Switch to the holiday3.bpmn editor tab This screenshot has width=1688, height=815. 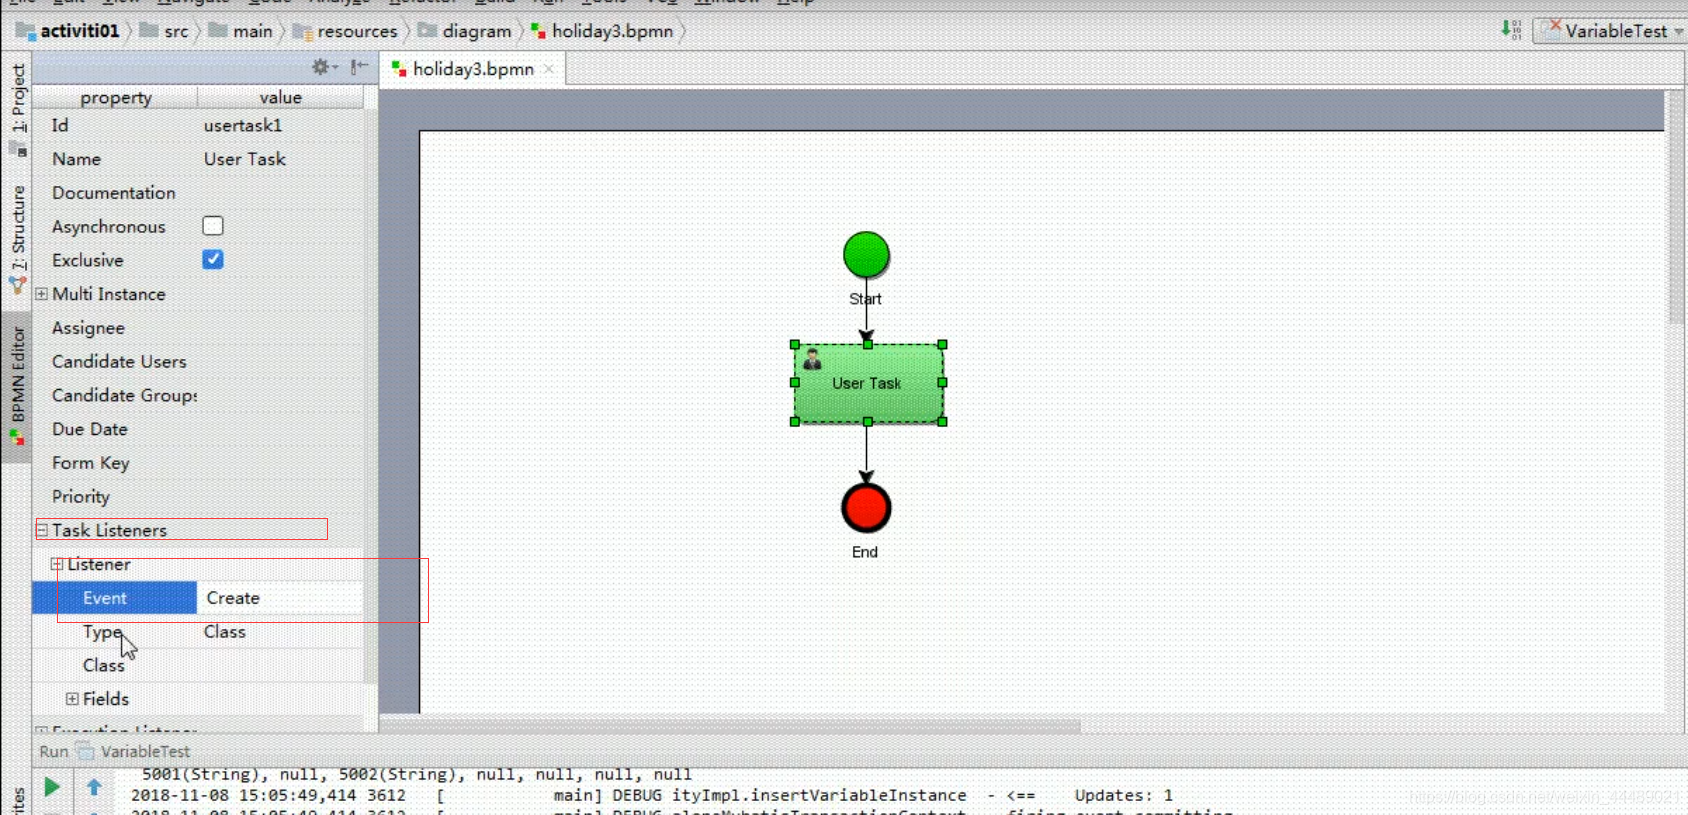(473, 69)
